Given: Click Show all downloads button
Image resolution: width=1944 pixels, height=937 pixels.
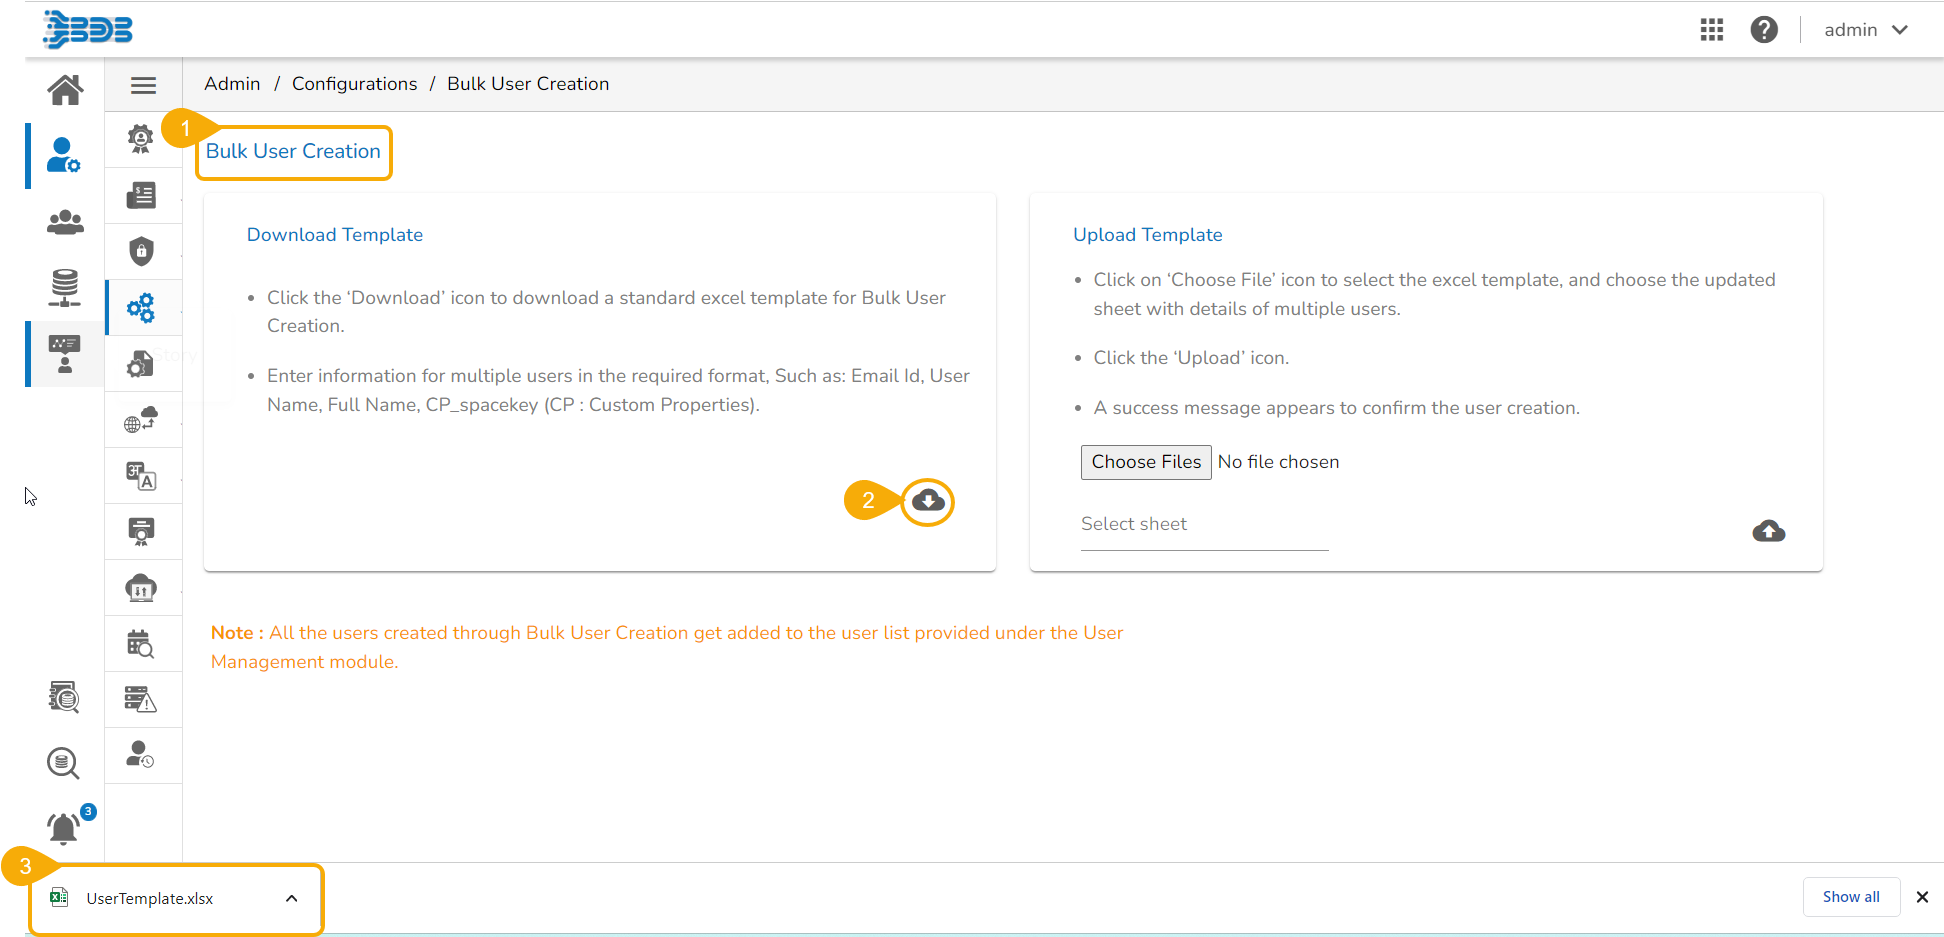Looking at the screenshot, I should (1850, 897).
